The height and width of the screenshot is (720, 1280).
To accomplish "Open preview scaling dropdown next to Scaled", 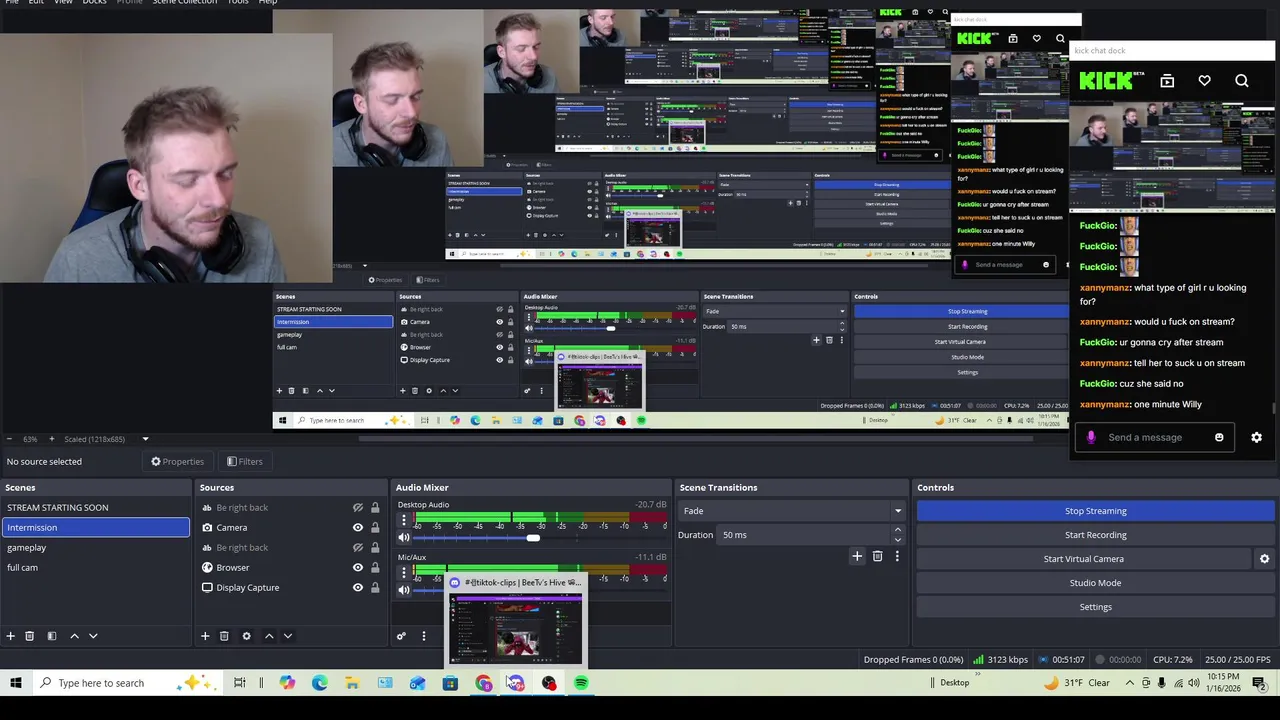I will click(x=145, y=439).
